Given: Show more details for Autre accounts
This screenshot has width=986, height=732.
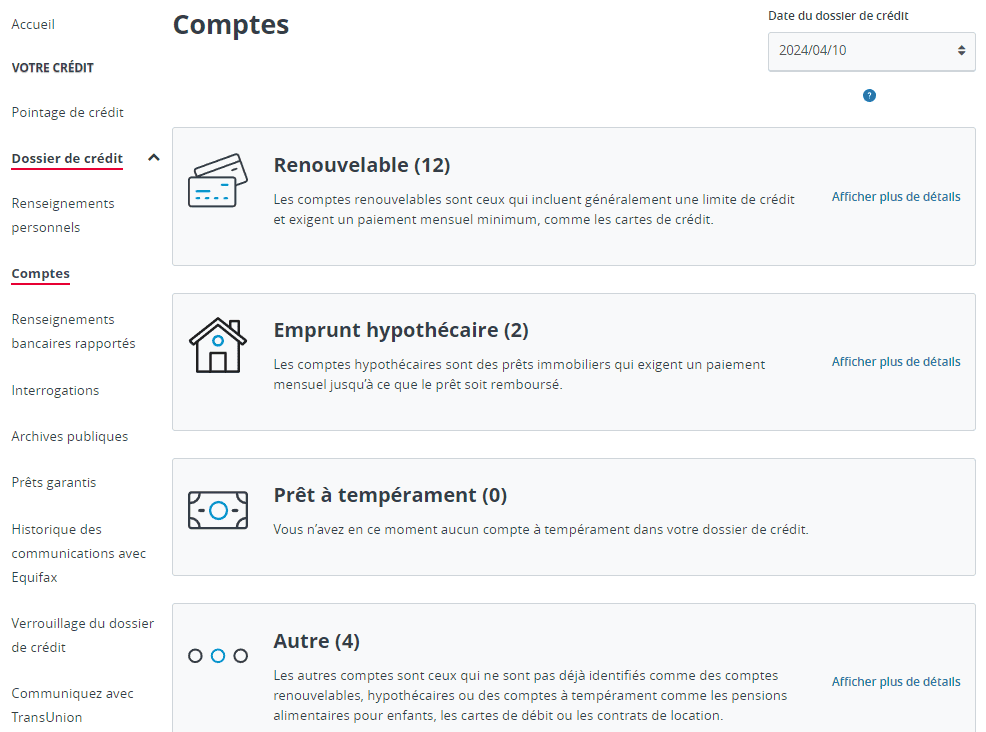Looking at the screenshot, I should (895, 682).
